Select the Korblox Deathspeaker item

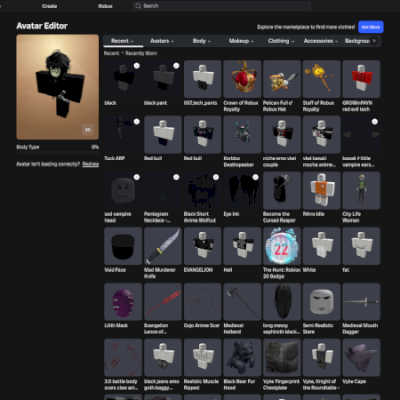tap(242, 135)
